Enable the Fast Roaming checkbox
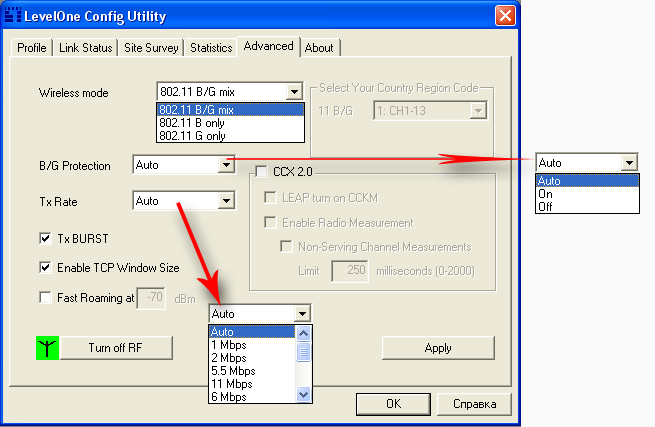 coord(45,297)
